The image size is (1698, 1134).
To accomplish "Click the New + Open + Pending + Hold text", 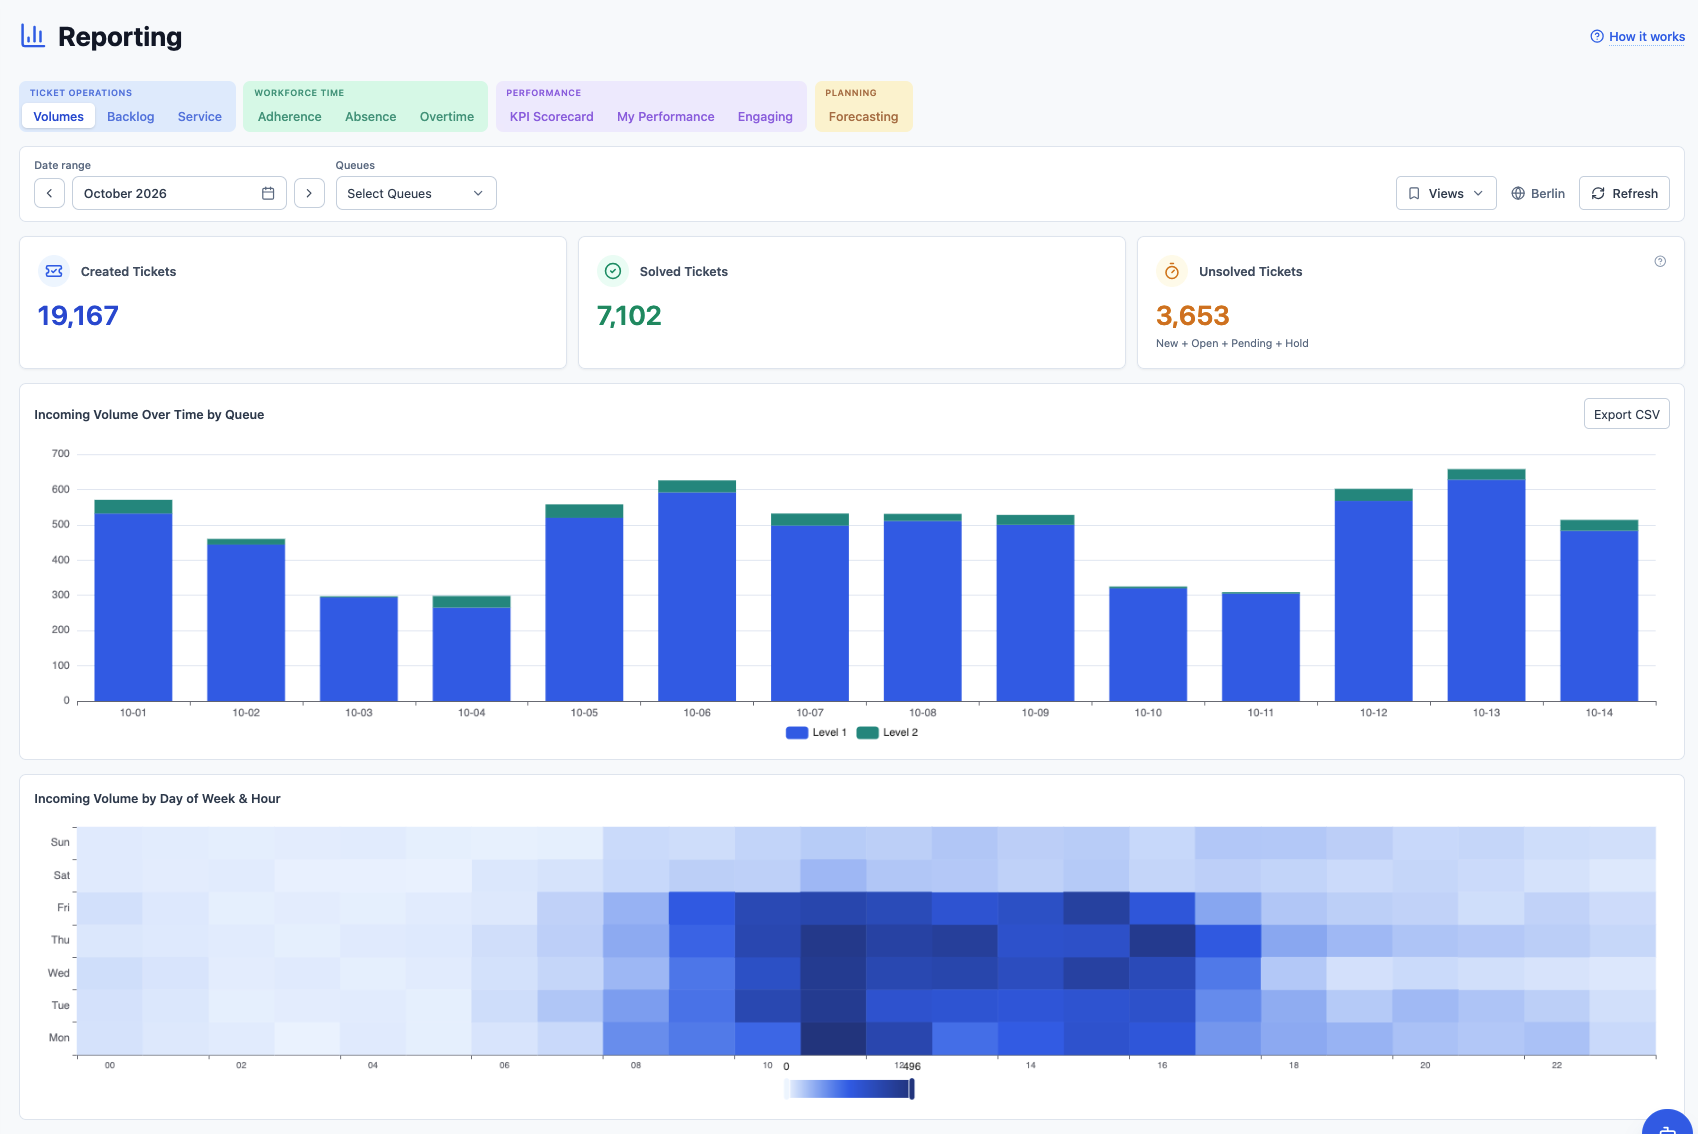I will pos(1232,343).
